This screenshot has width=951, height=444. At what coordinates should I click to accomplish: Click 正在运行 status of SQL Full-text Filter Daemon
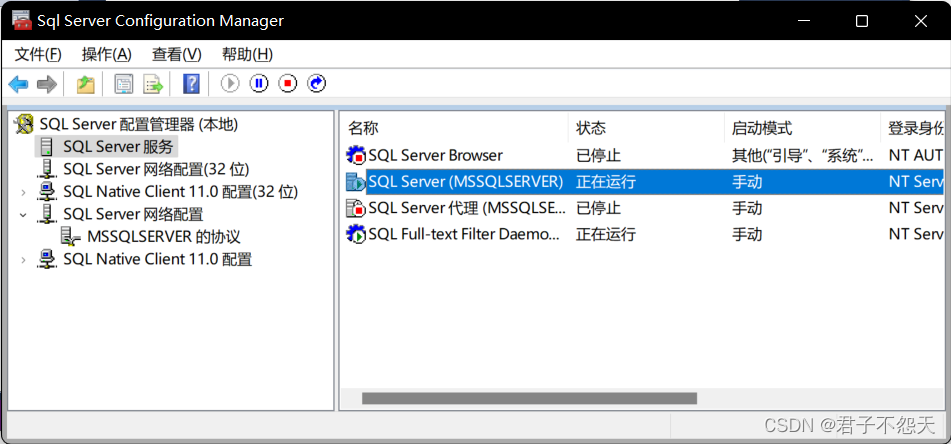606,234
